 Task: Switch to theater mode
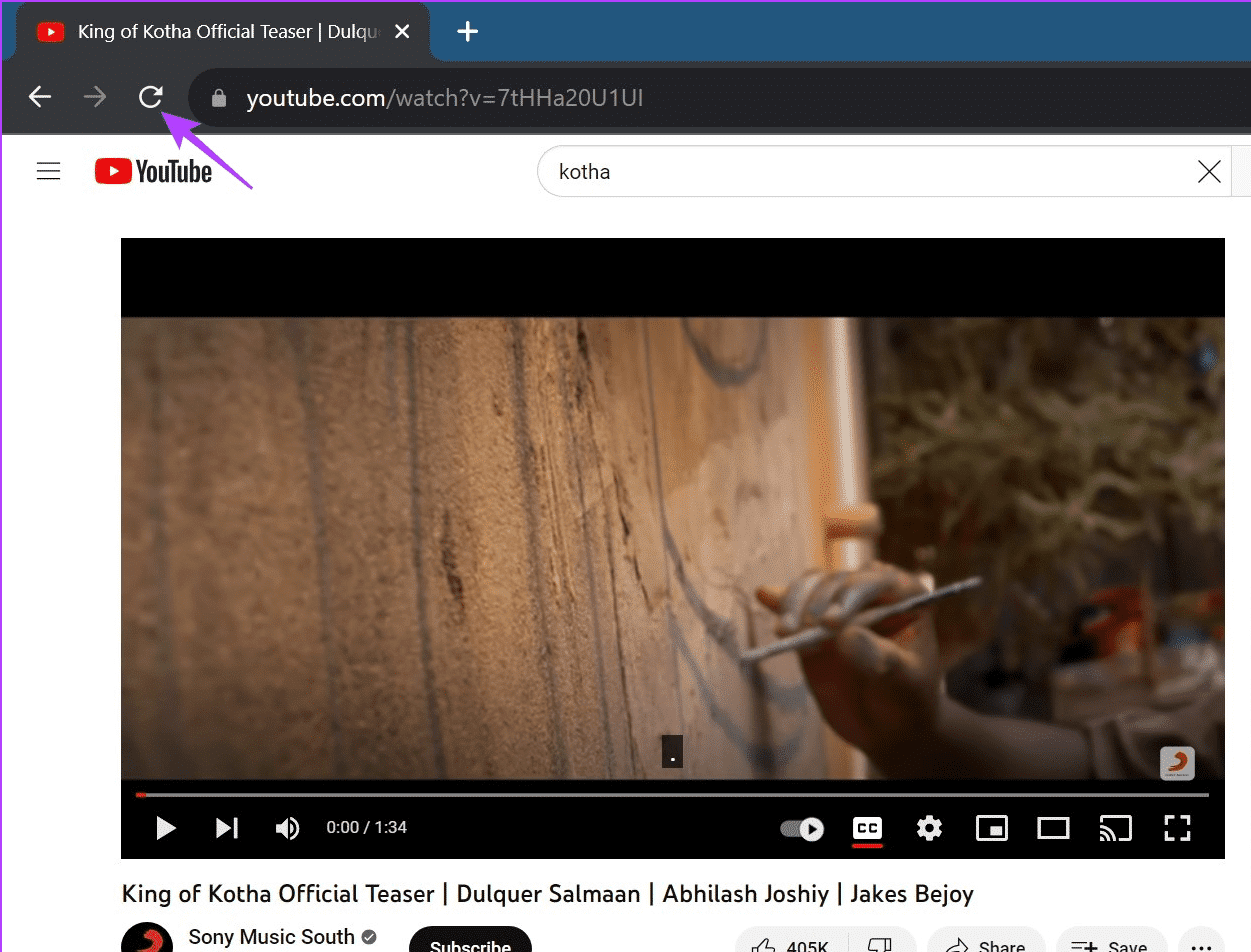1053,828
